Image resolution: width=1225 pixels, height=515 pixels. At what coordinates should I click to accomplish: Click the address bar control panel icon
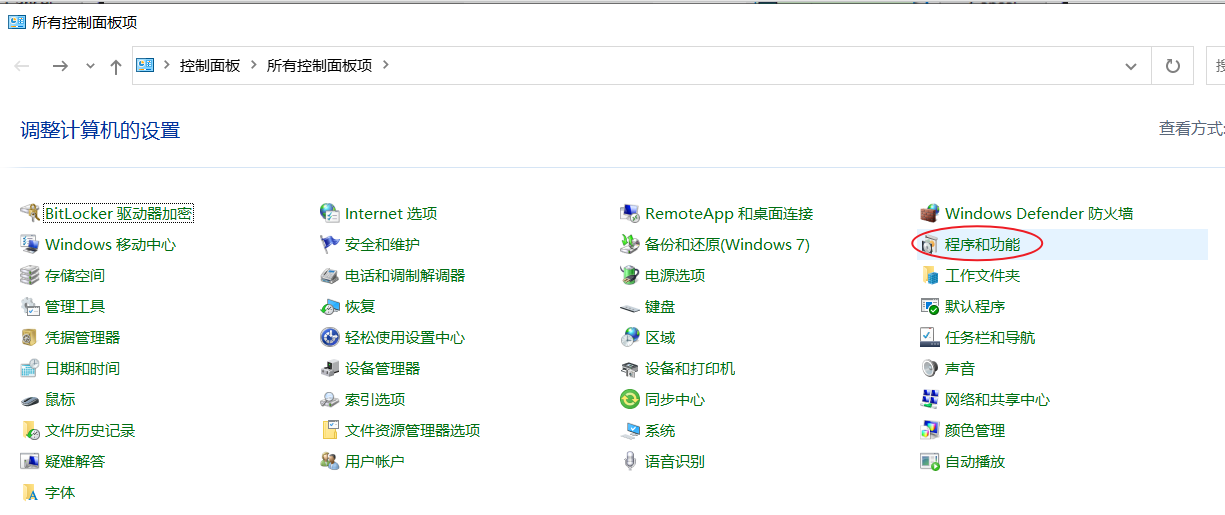pos(145,65)
